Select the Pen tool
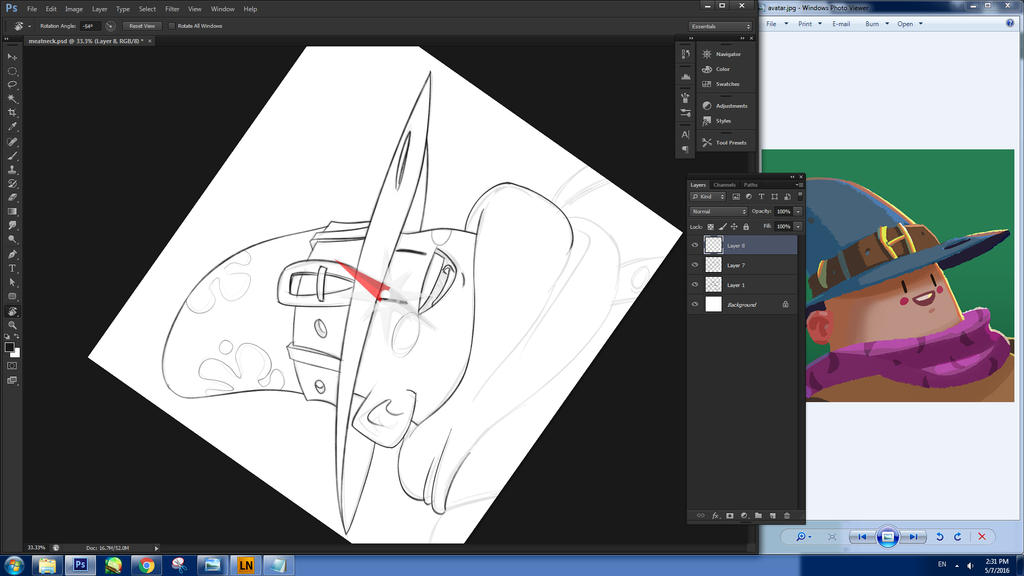The width and height of the screenshot is (1024, 576). [12, 254]
